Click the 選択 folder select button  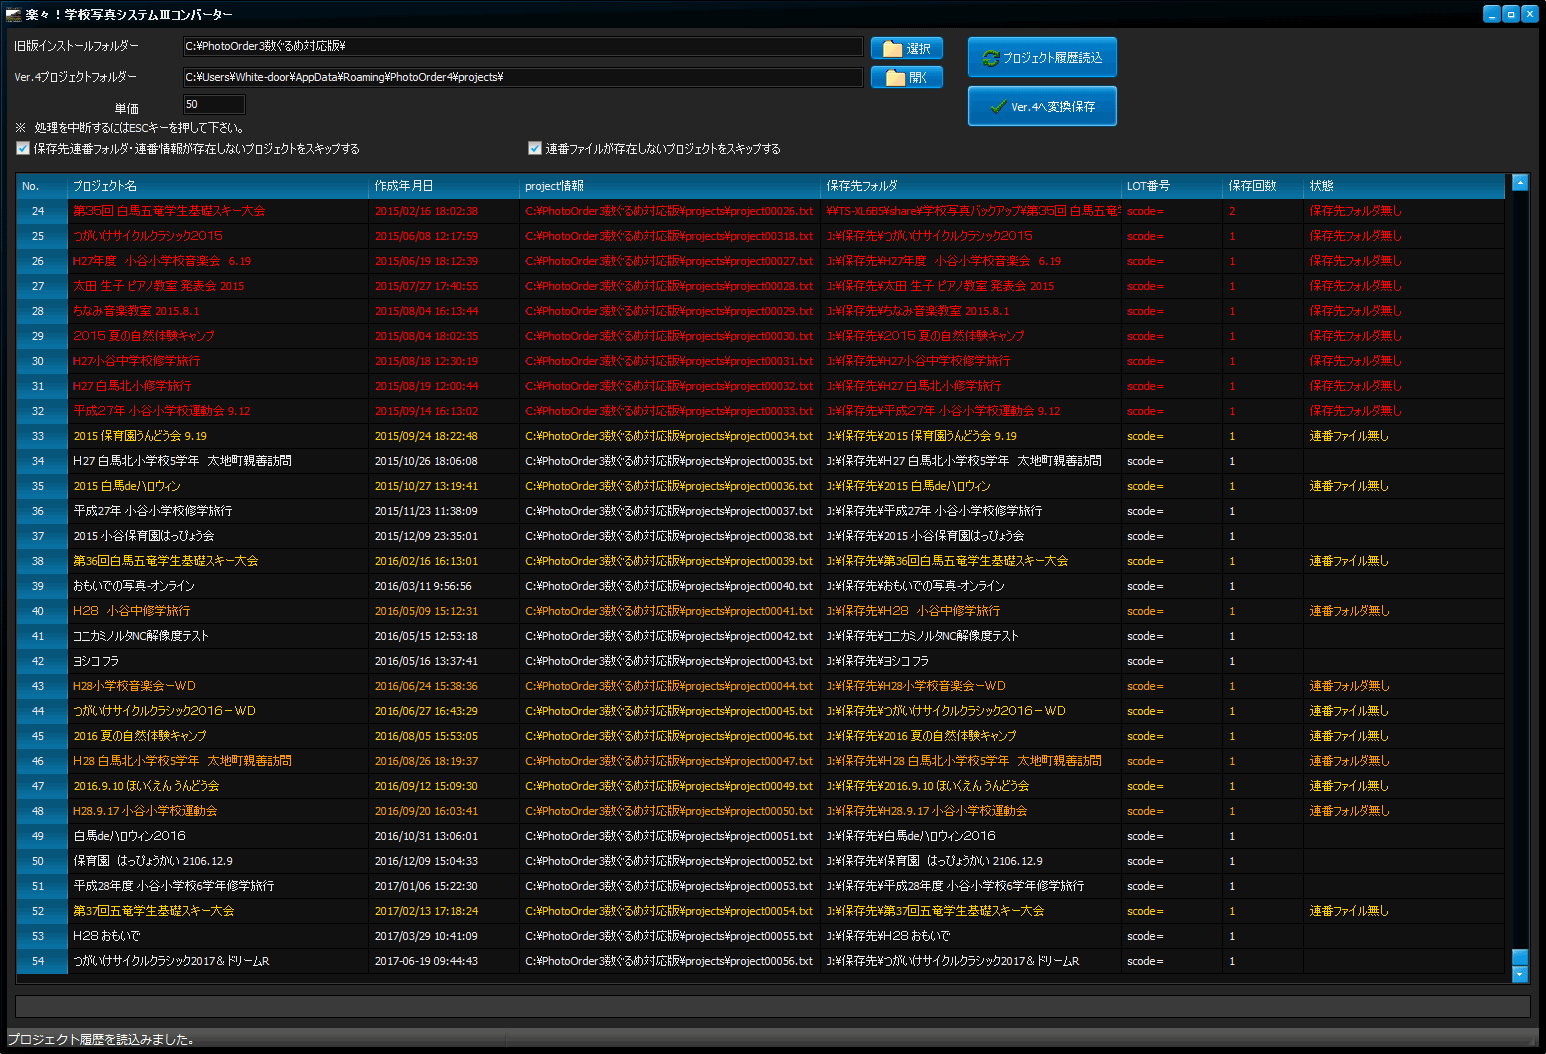pyautogui.click(x=906, y=48)
